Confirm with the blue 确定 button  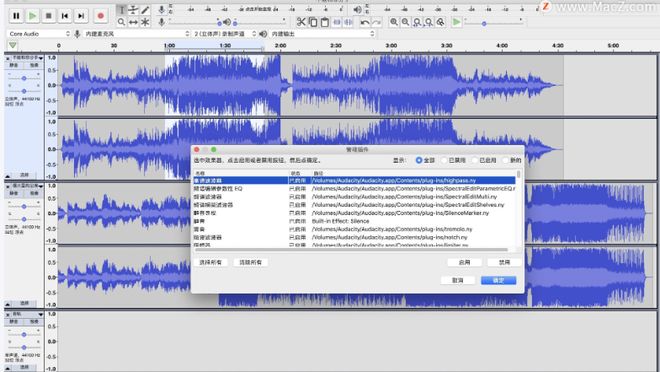498,280
